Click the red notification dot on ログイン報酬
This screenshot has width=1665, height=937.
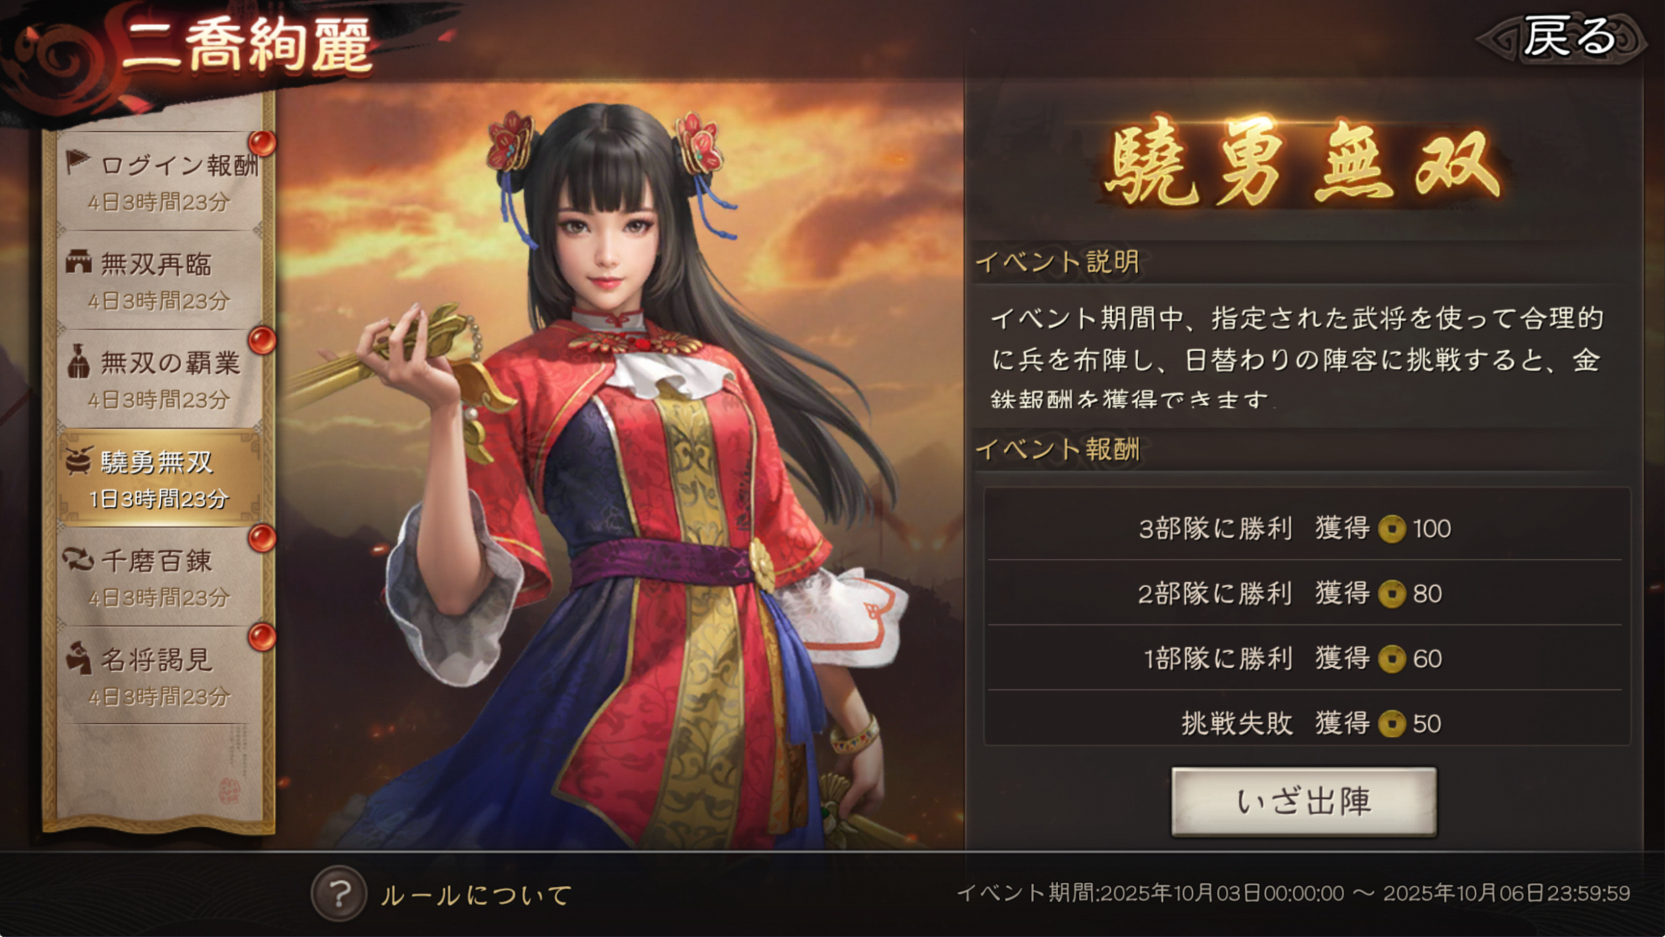(262, 143)
